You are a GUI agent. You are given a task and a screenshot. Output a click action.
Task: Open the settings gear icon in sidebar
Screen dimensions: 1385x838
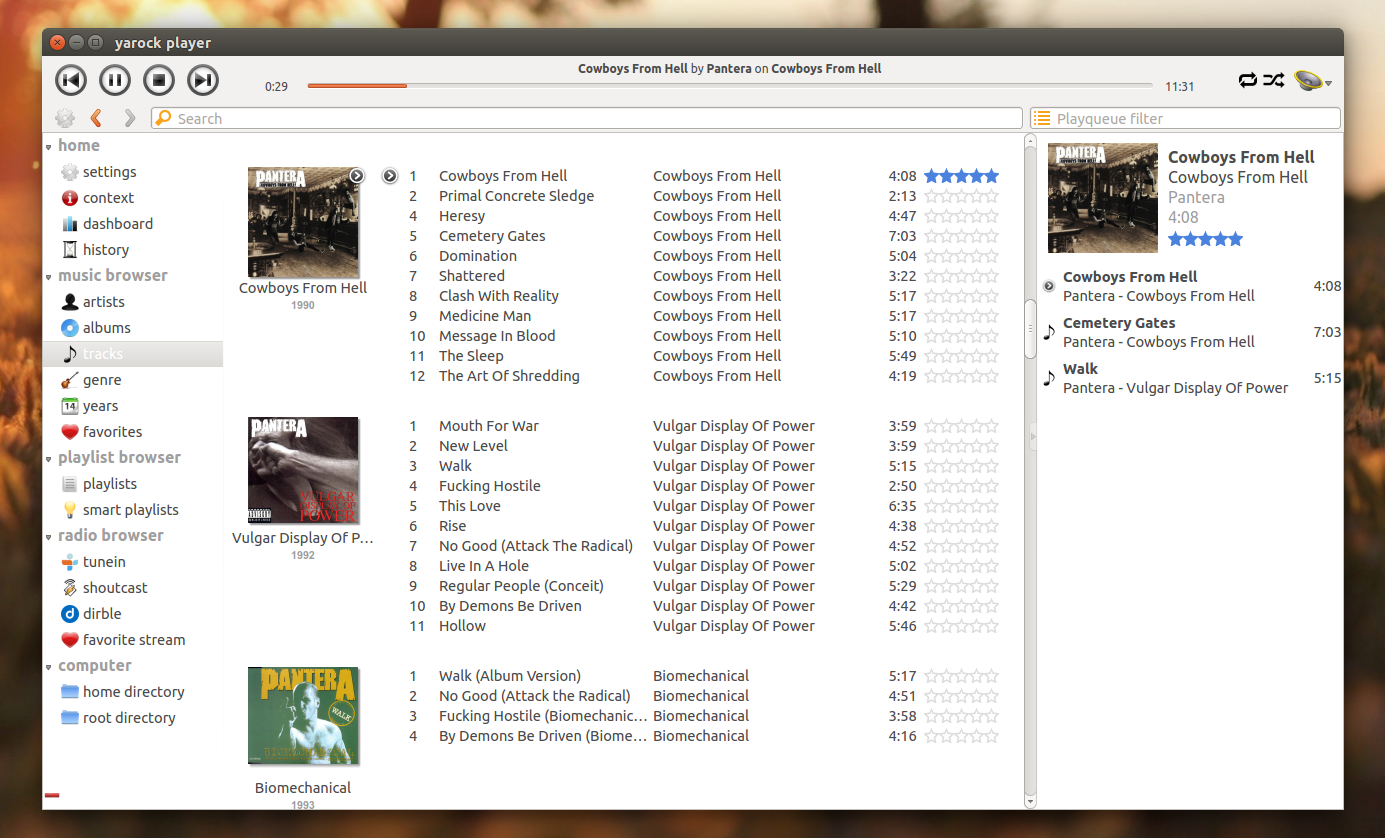[69, 172]
